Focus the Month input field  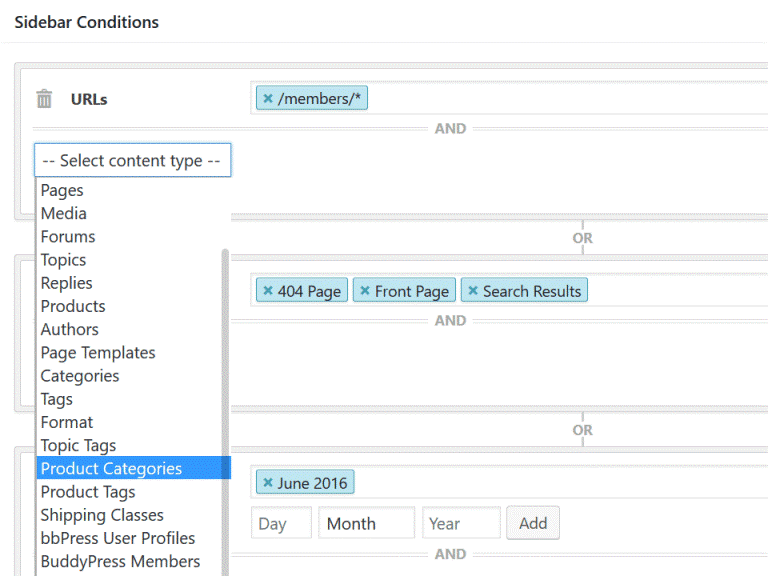[366, 523]
